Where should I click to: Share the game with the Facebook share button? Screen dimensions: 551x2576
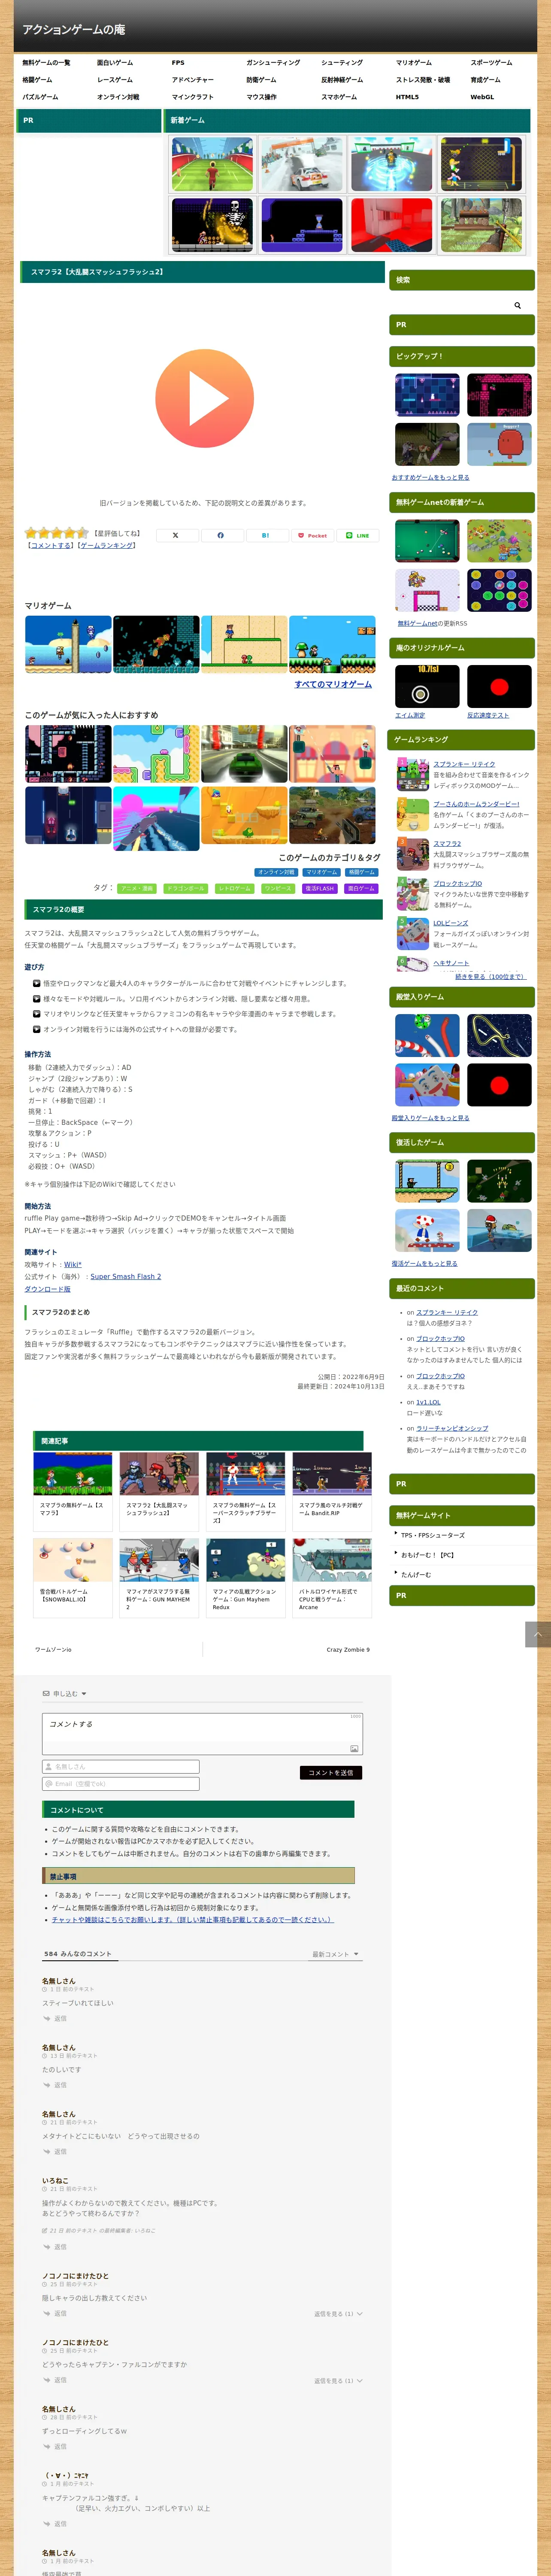tap(220, 535)
